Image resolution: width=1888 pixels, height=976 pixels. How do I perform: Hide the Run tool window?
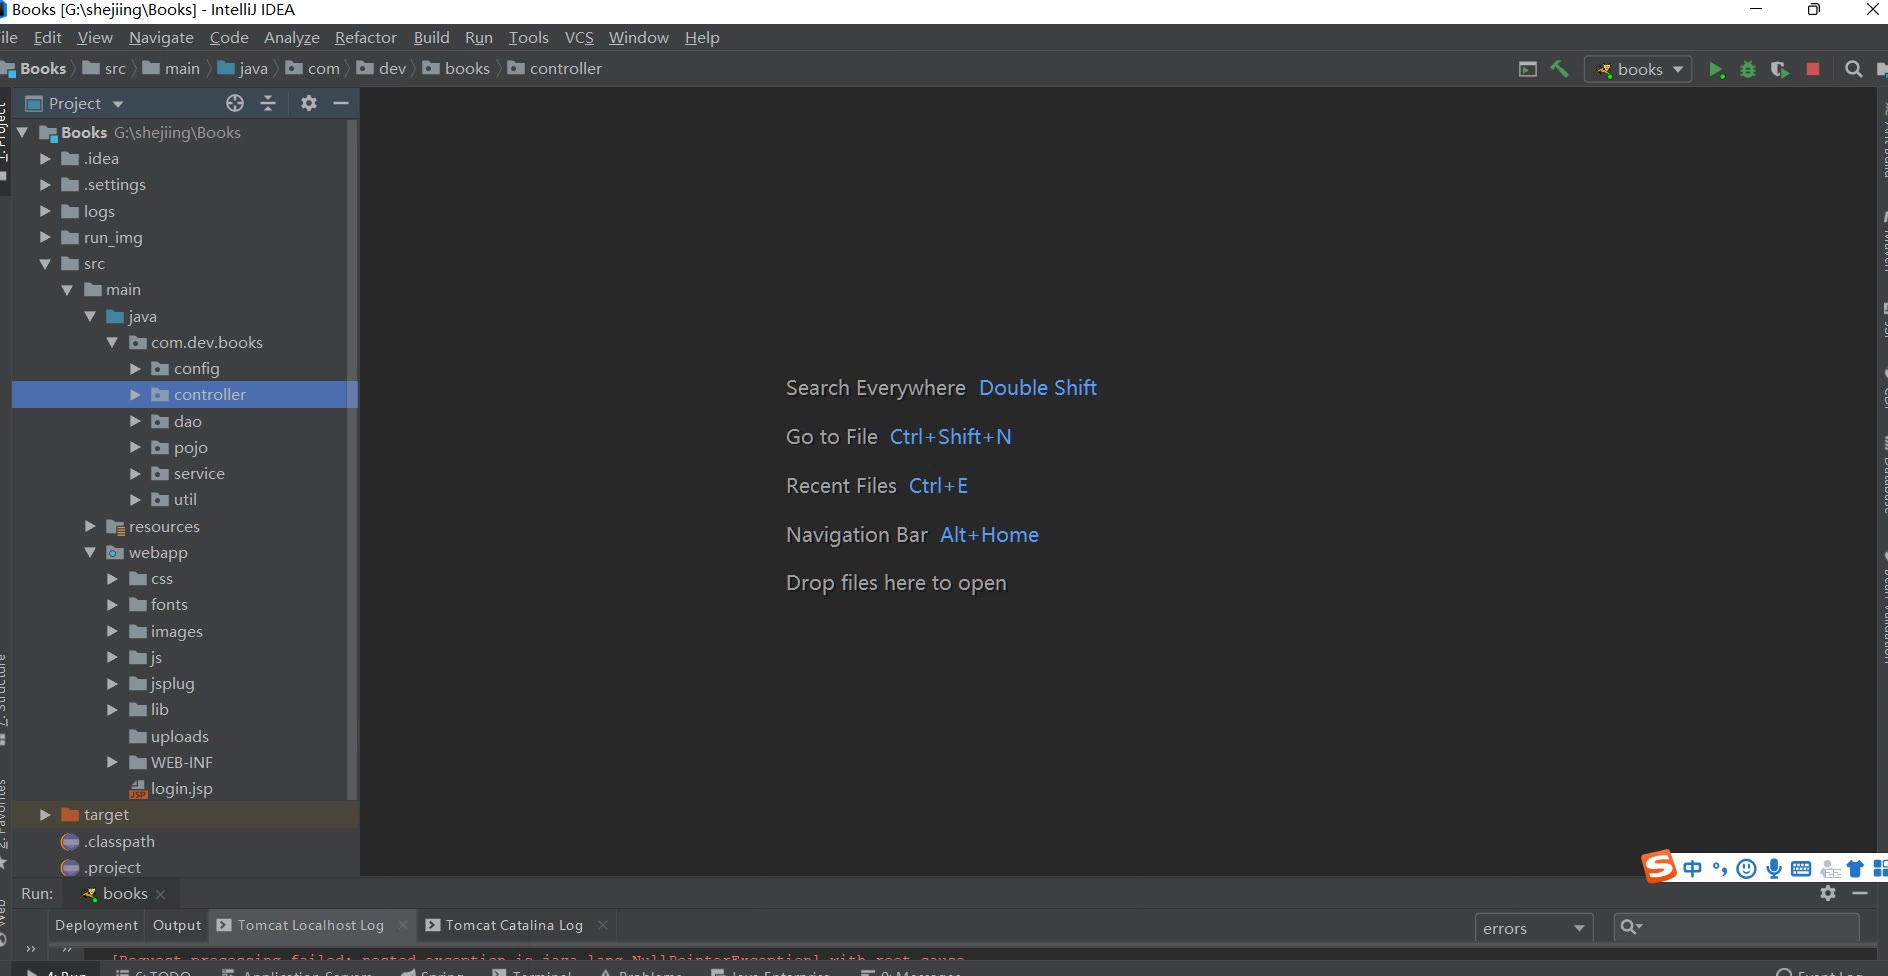(1860, 893)
